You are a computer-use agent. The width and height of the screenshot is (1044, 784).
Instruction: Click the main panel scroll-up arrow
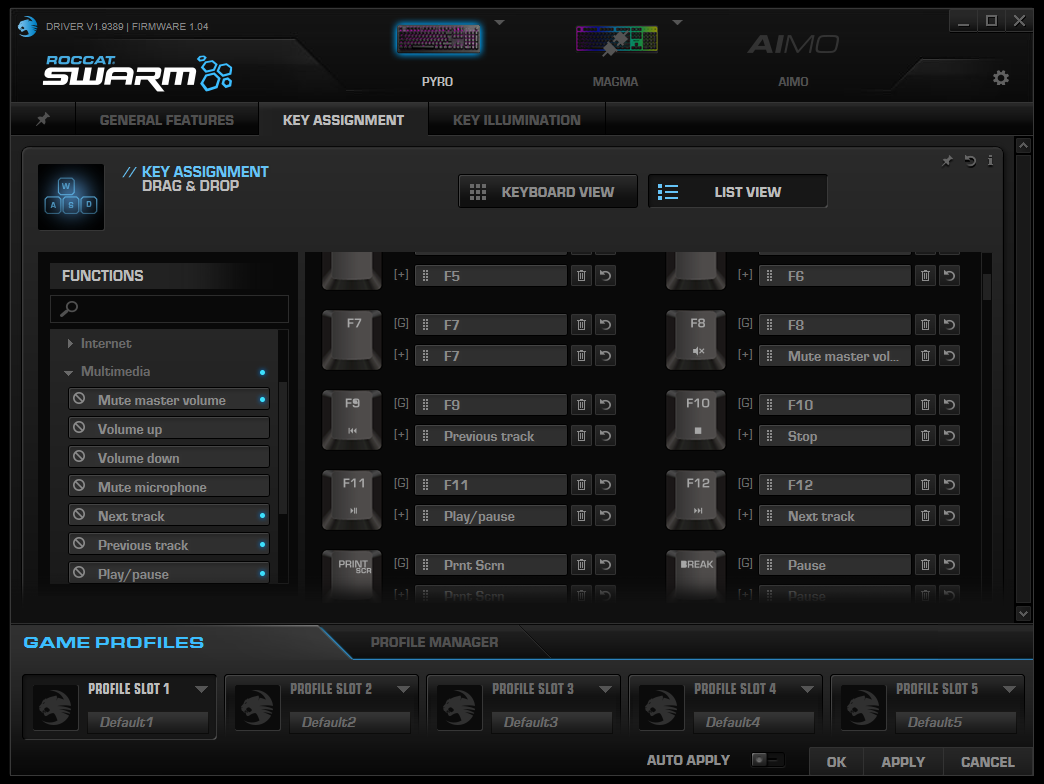[1023, 145]
